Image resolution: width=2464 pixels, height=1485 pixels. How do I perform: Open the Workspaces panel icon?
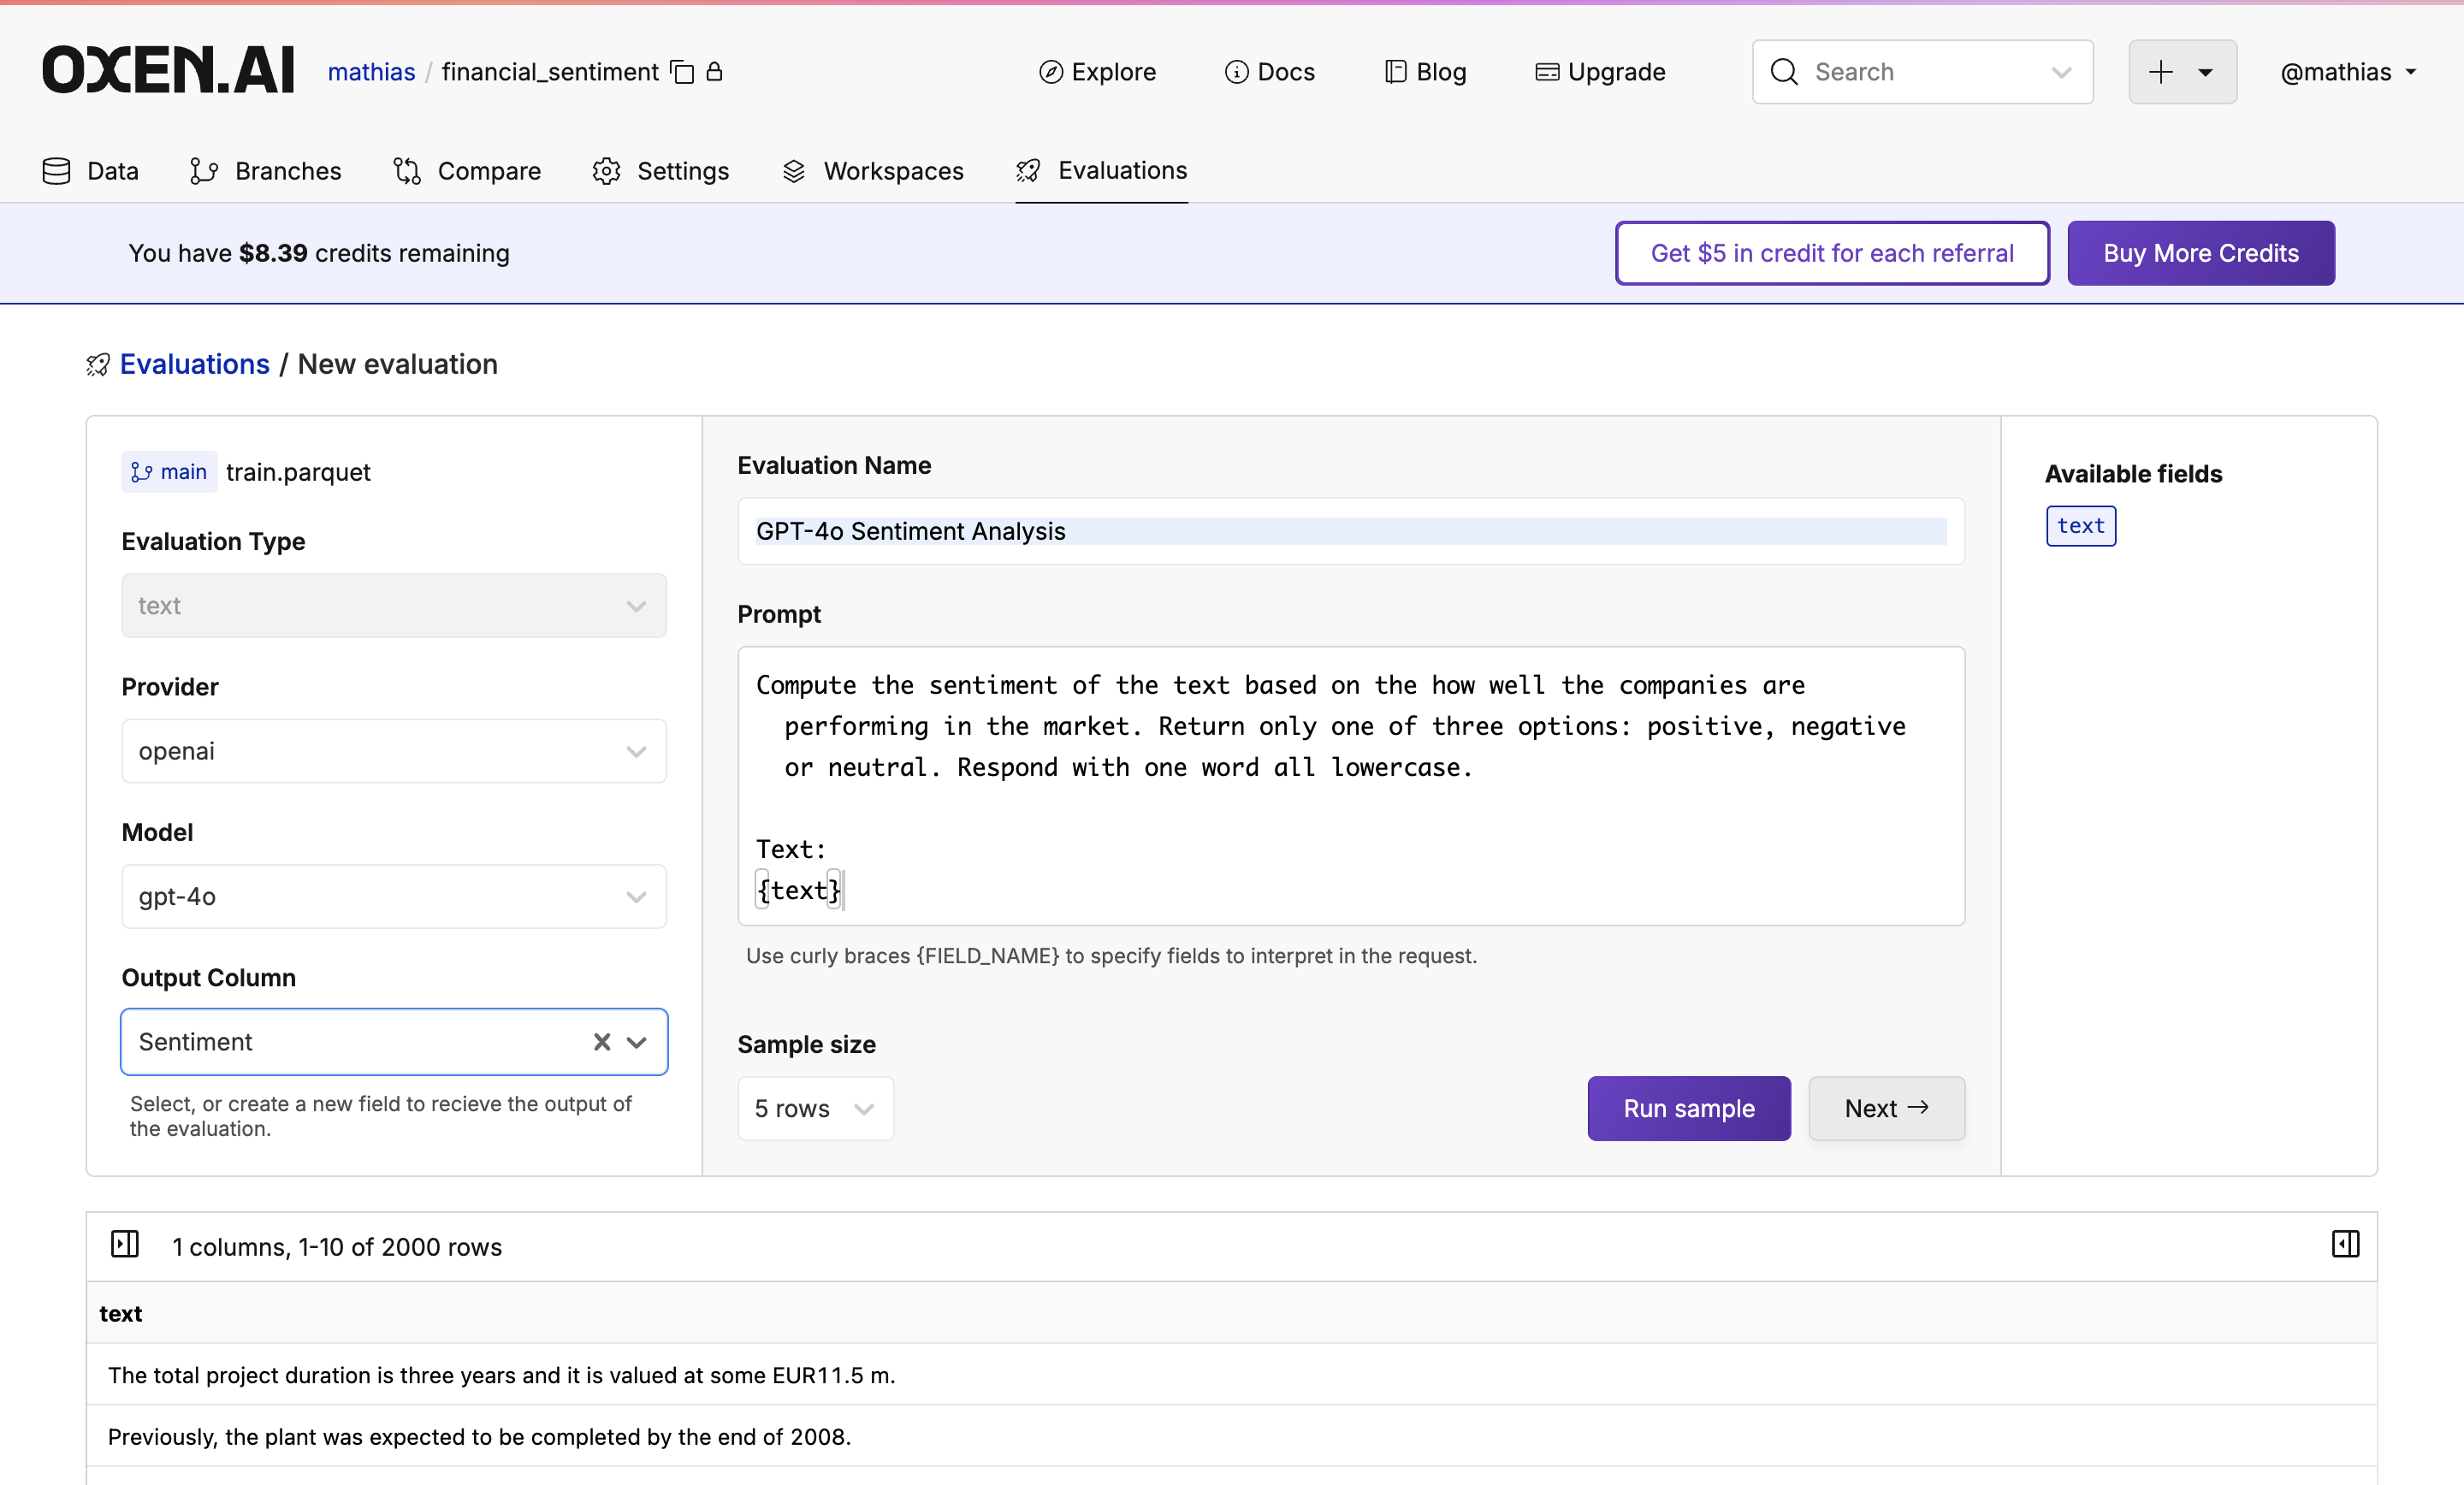793,170
